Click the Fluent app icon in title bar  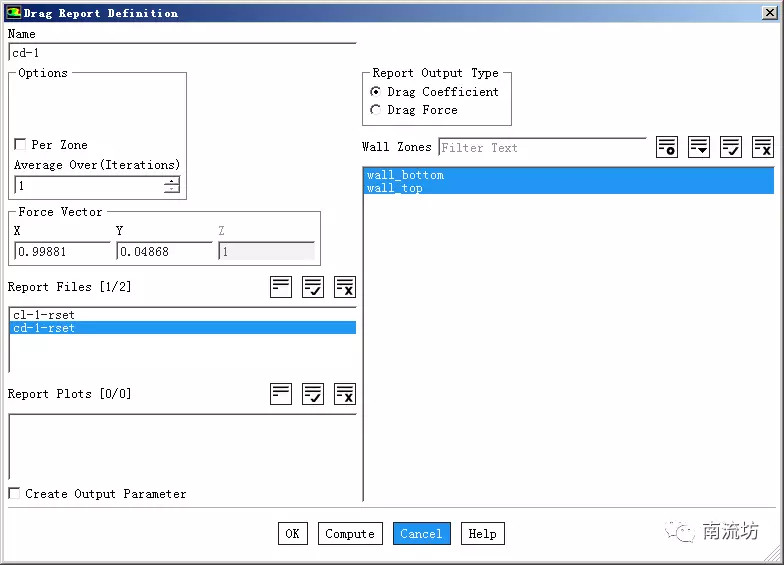(x=14, y=13)
